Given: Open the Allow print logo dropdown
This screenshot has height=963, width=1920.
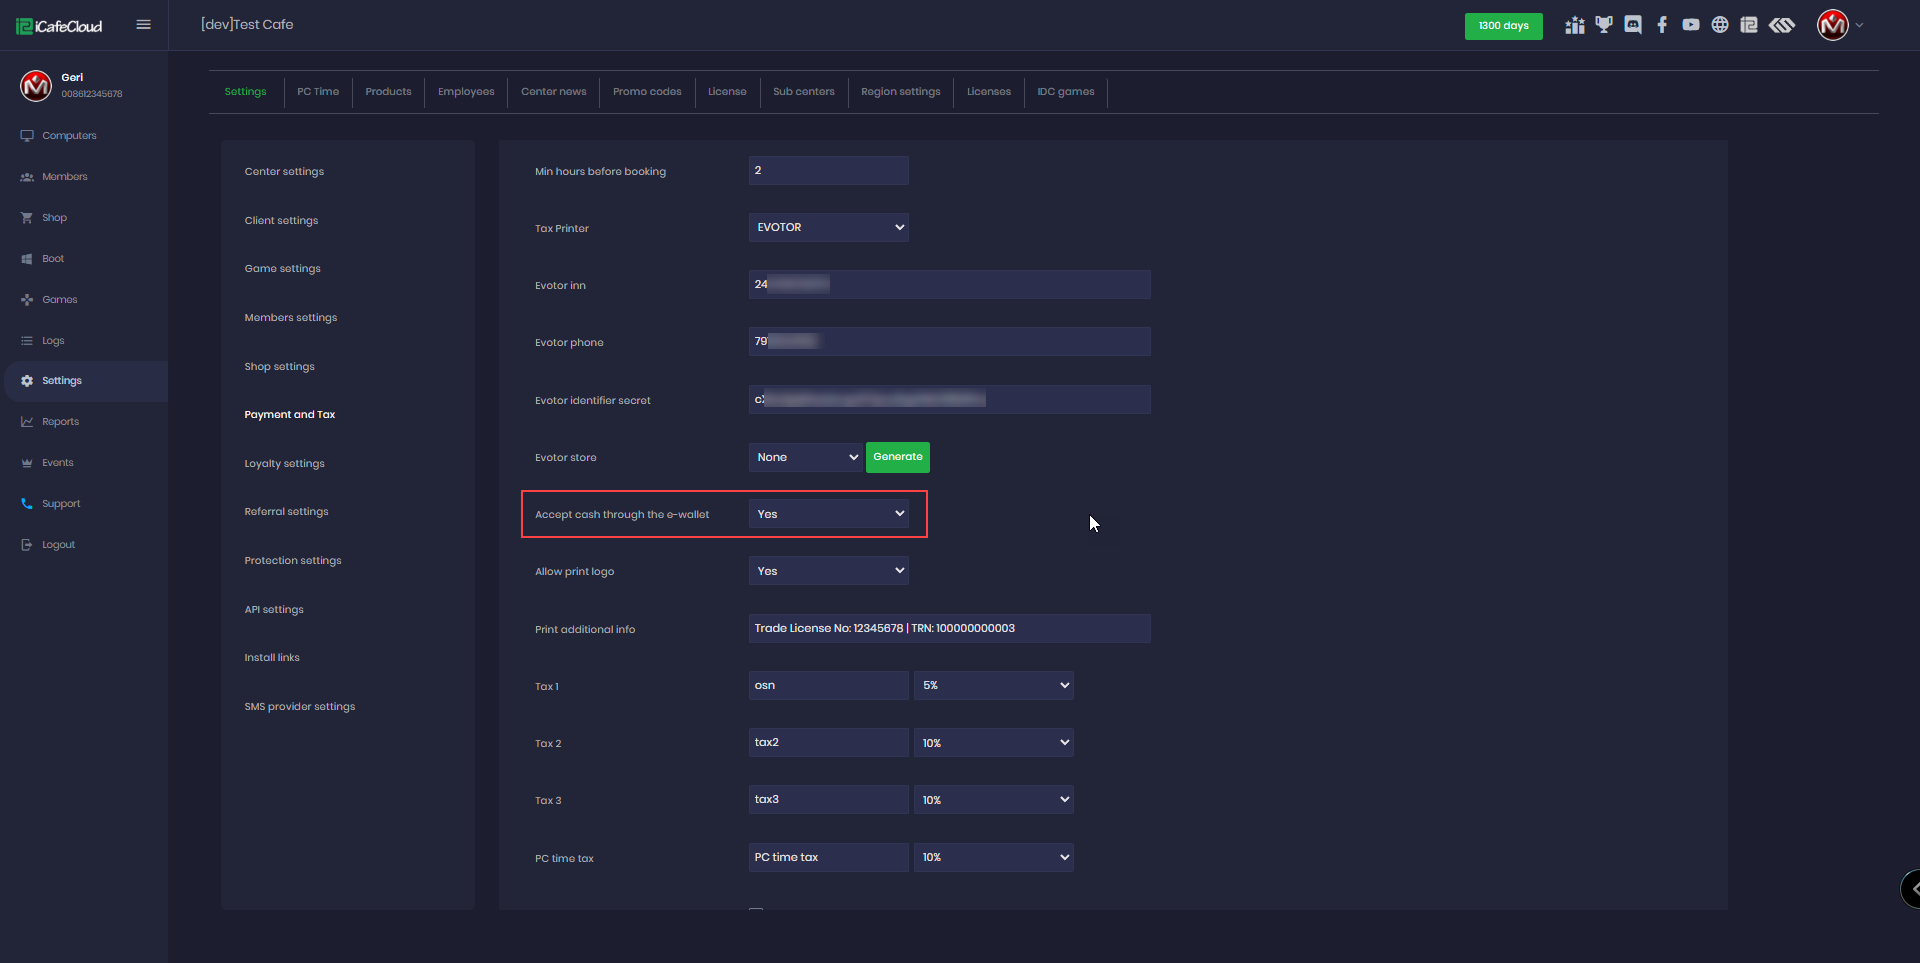Looking at the screenshot, I should [828, 571].
